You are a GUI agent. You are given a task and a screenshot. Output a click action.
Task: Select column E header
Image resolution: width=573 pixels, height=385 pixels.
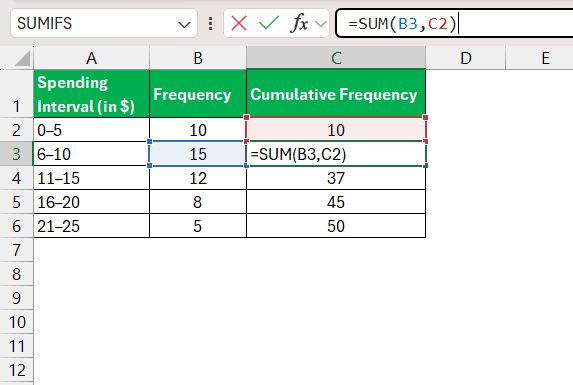coord(539,58)
